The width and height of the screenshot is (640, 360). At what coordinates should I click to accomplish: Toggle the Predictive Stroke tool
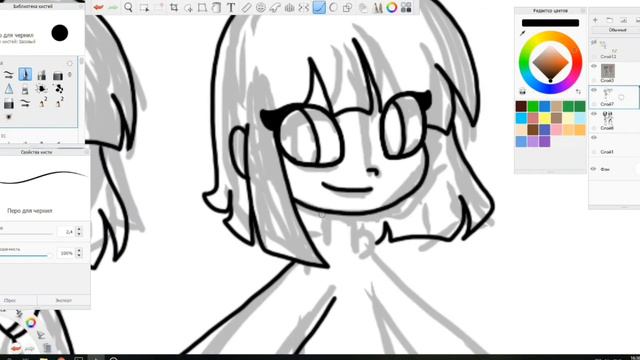[333, 7]
